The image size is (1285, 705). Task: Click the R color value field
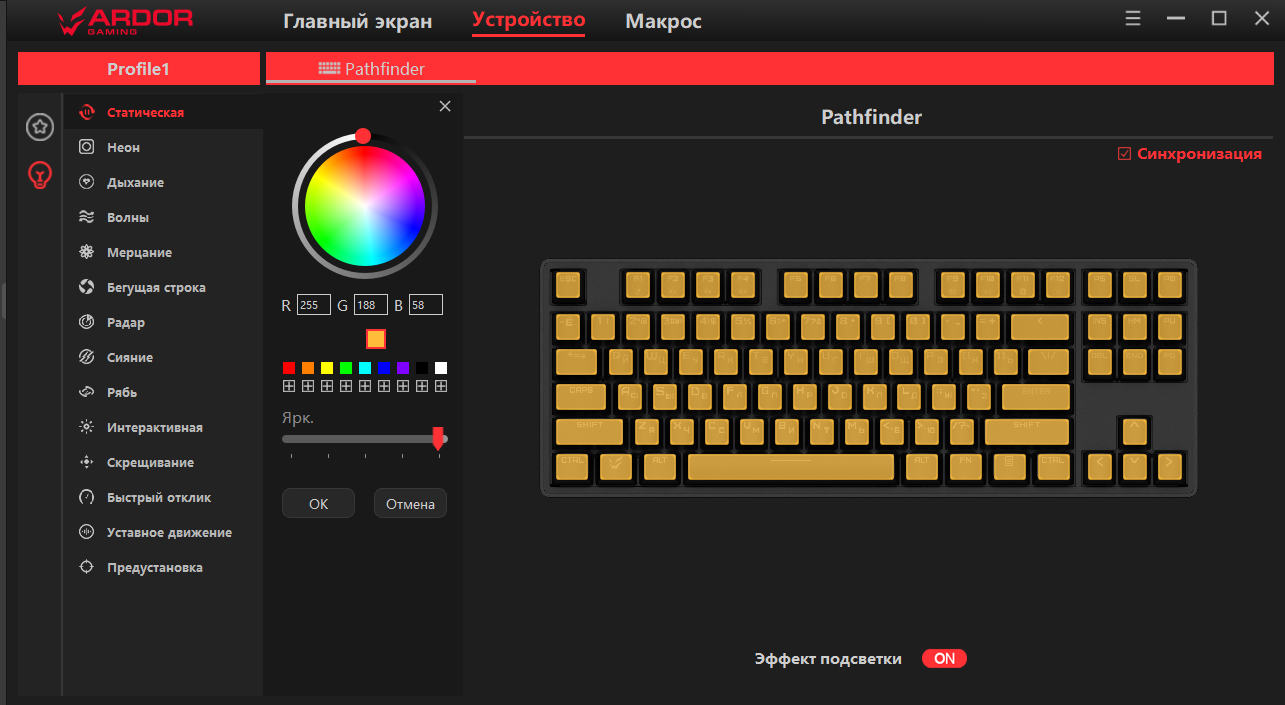click(313, 305)
